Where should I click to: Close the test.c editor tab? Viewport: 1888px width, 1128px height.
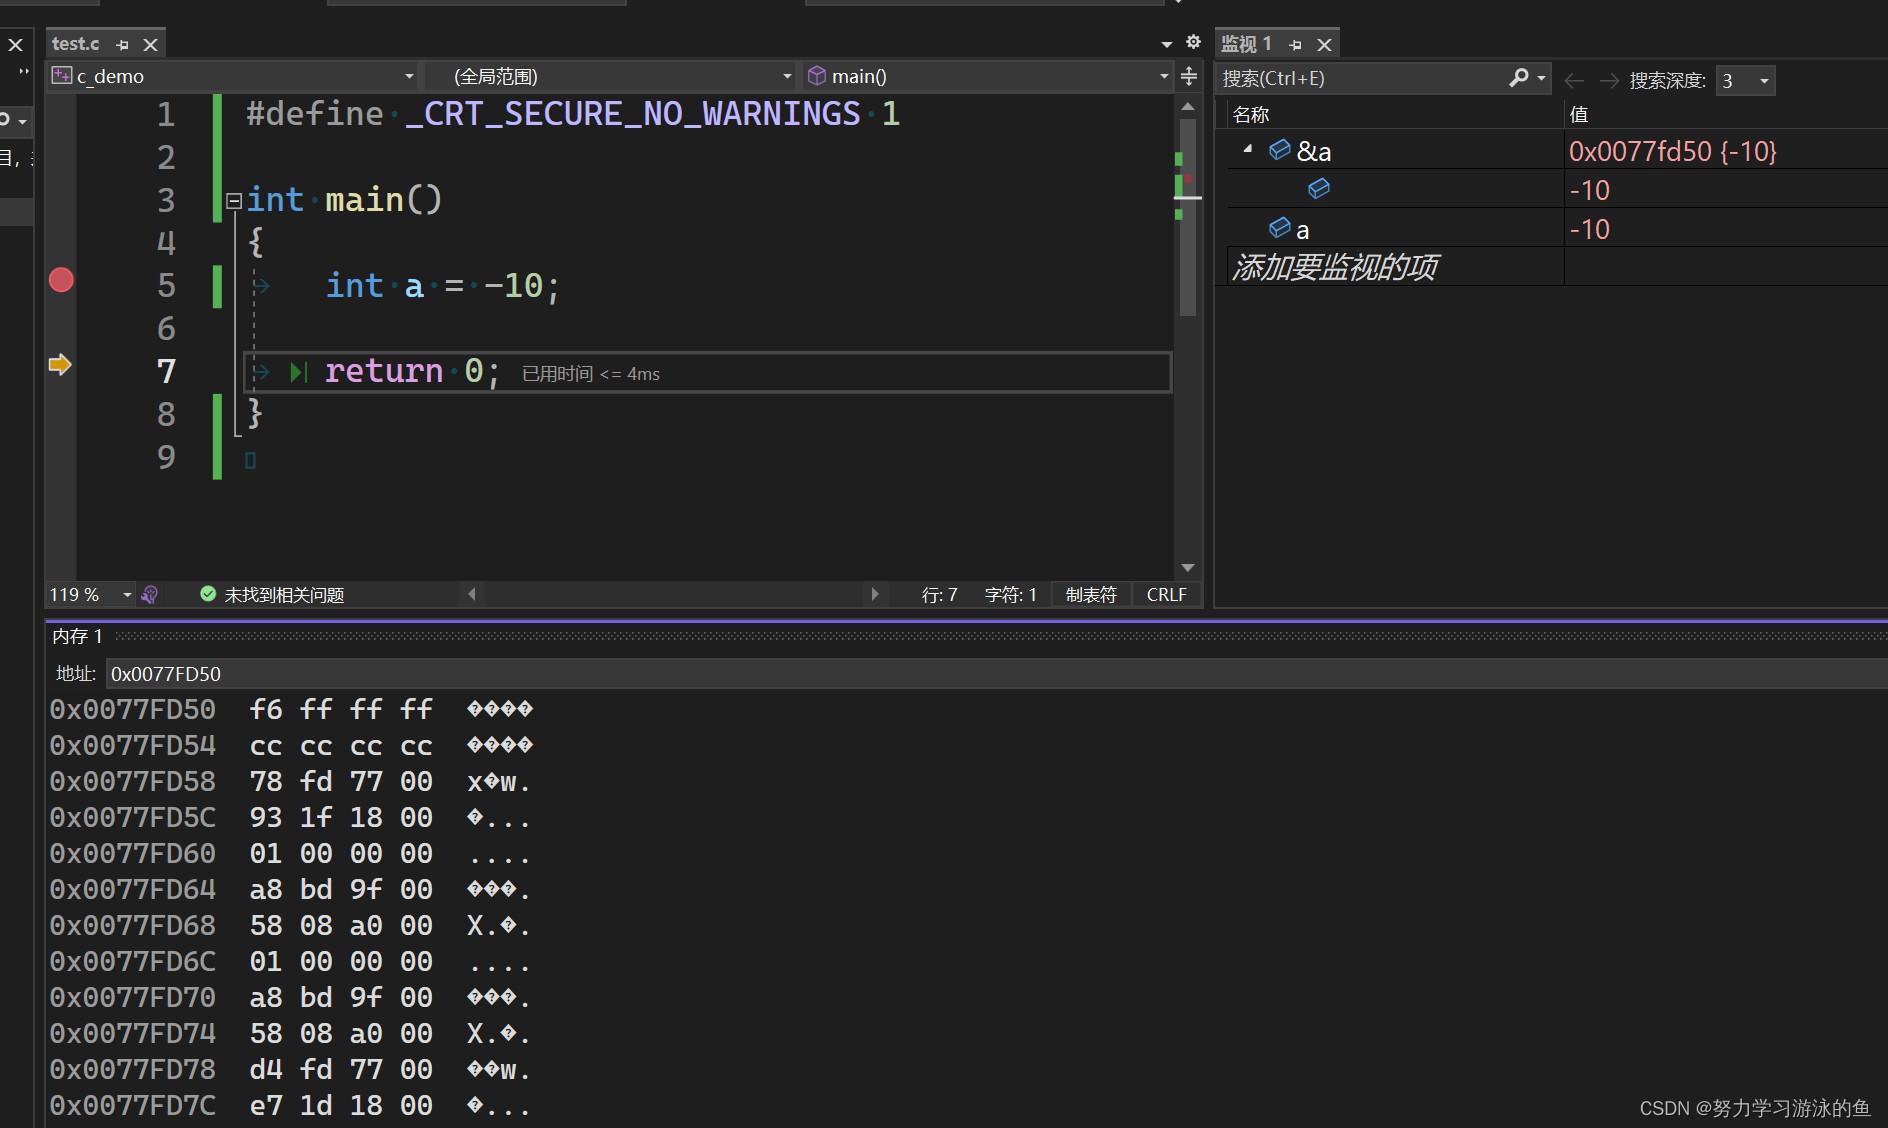[x=150, y=45]
